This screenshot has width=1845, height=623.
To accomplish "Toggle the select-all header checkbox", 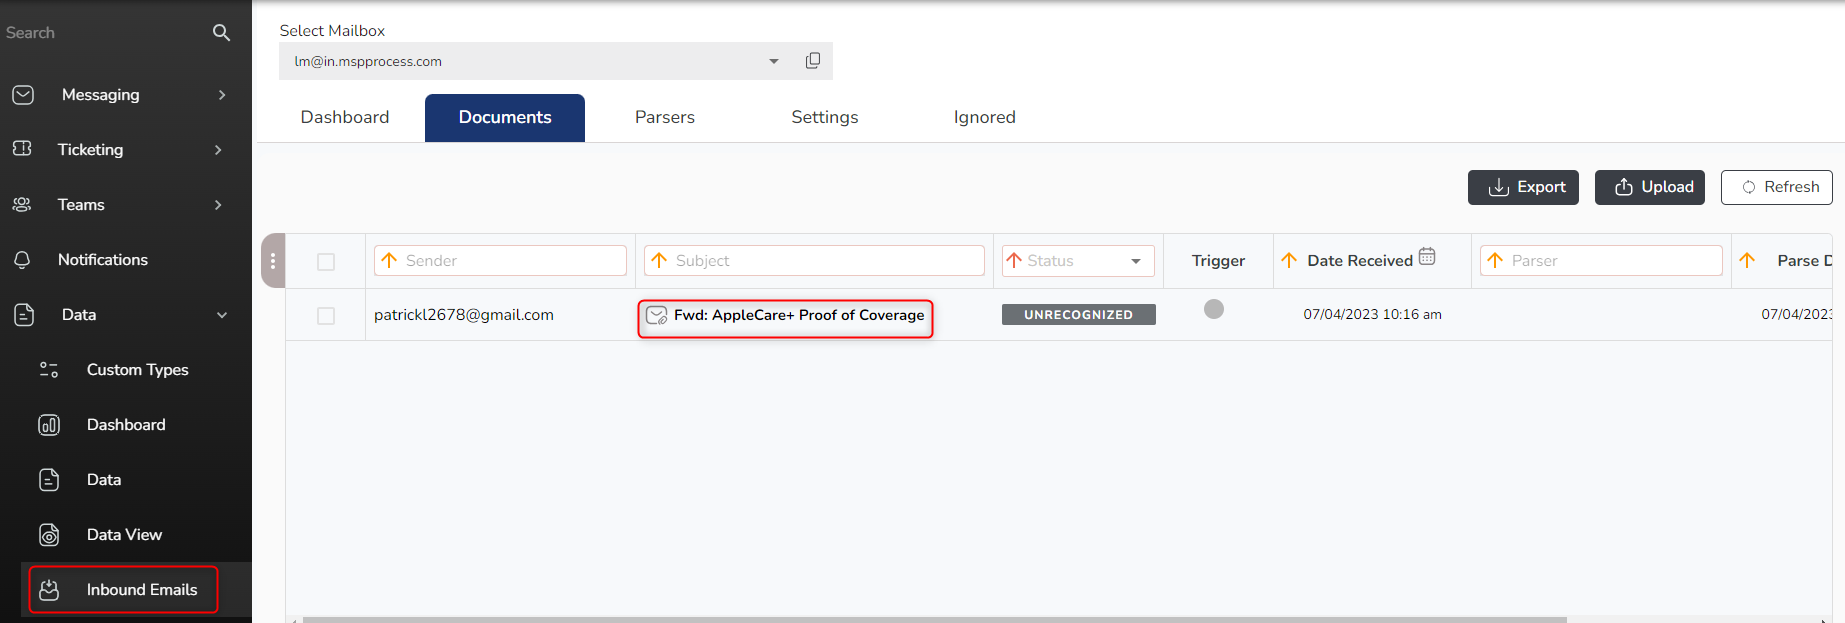I will click(x=326, y=262).
